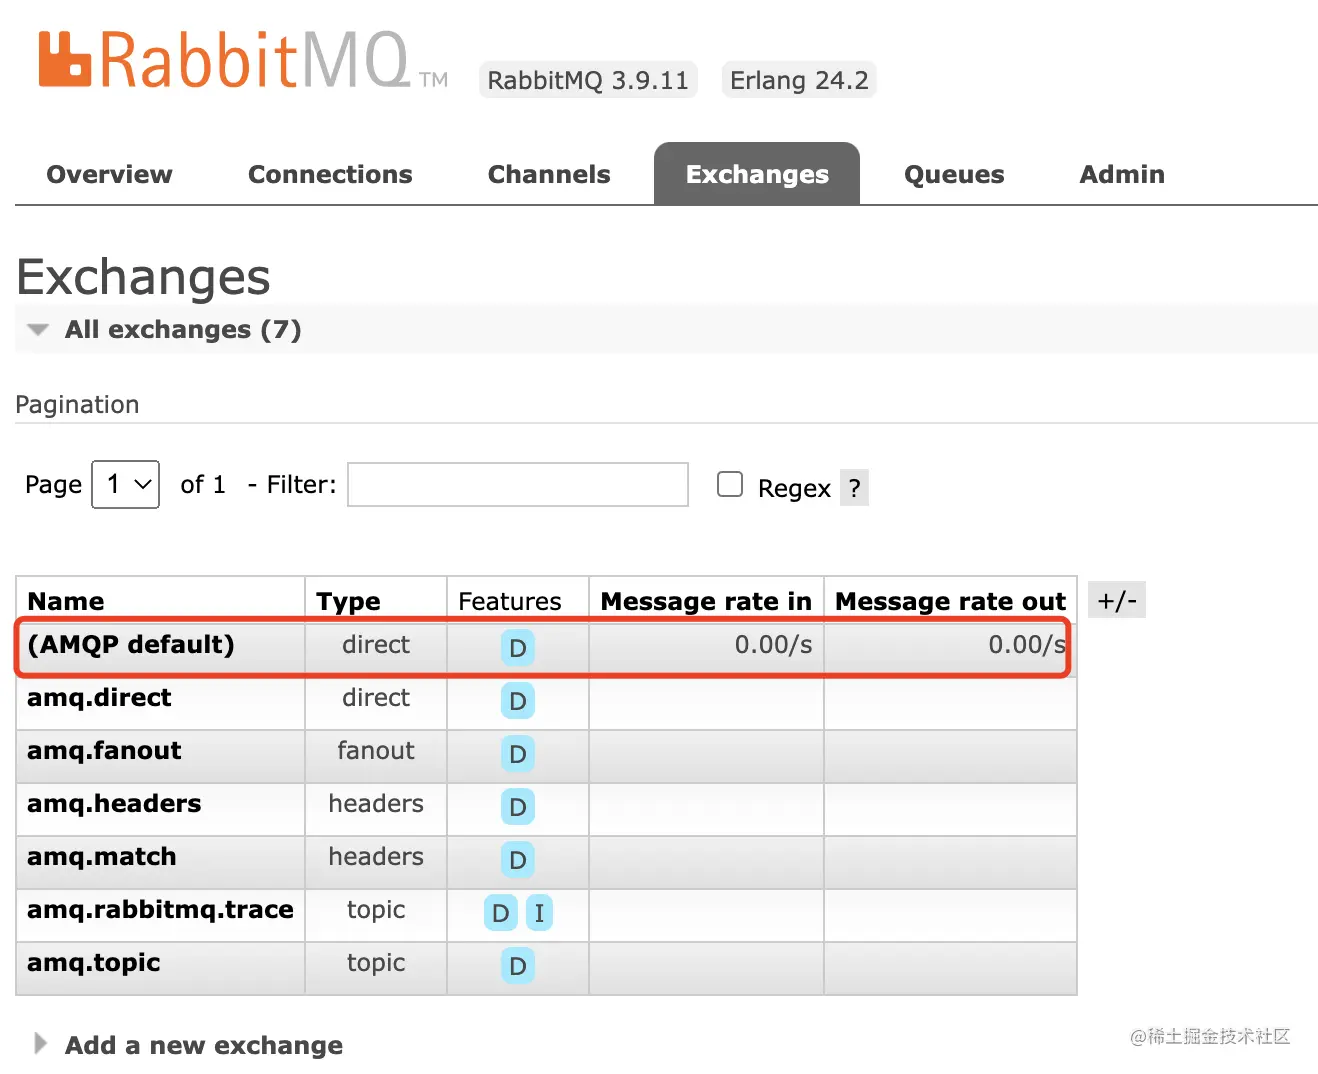
Task: Click the RabbitMQ logo
Action: tap(242, 60)
